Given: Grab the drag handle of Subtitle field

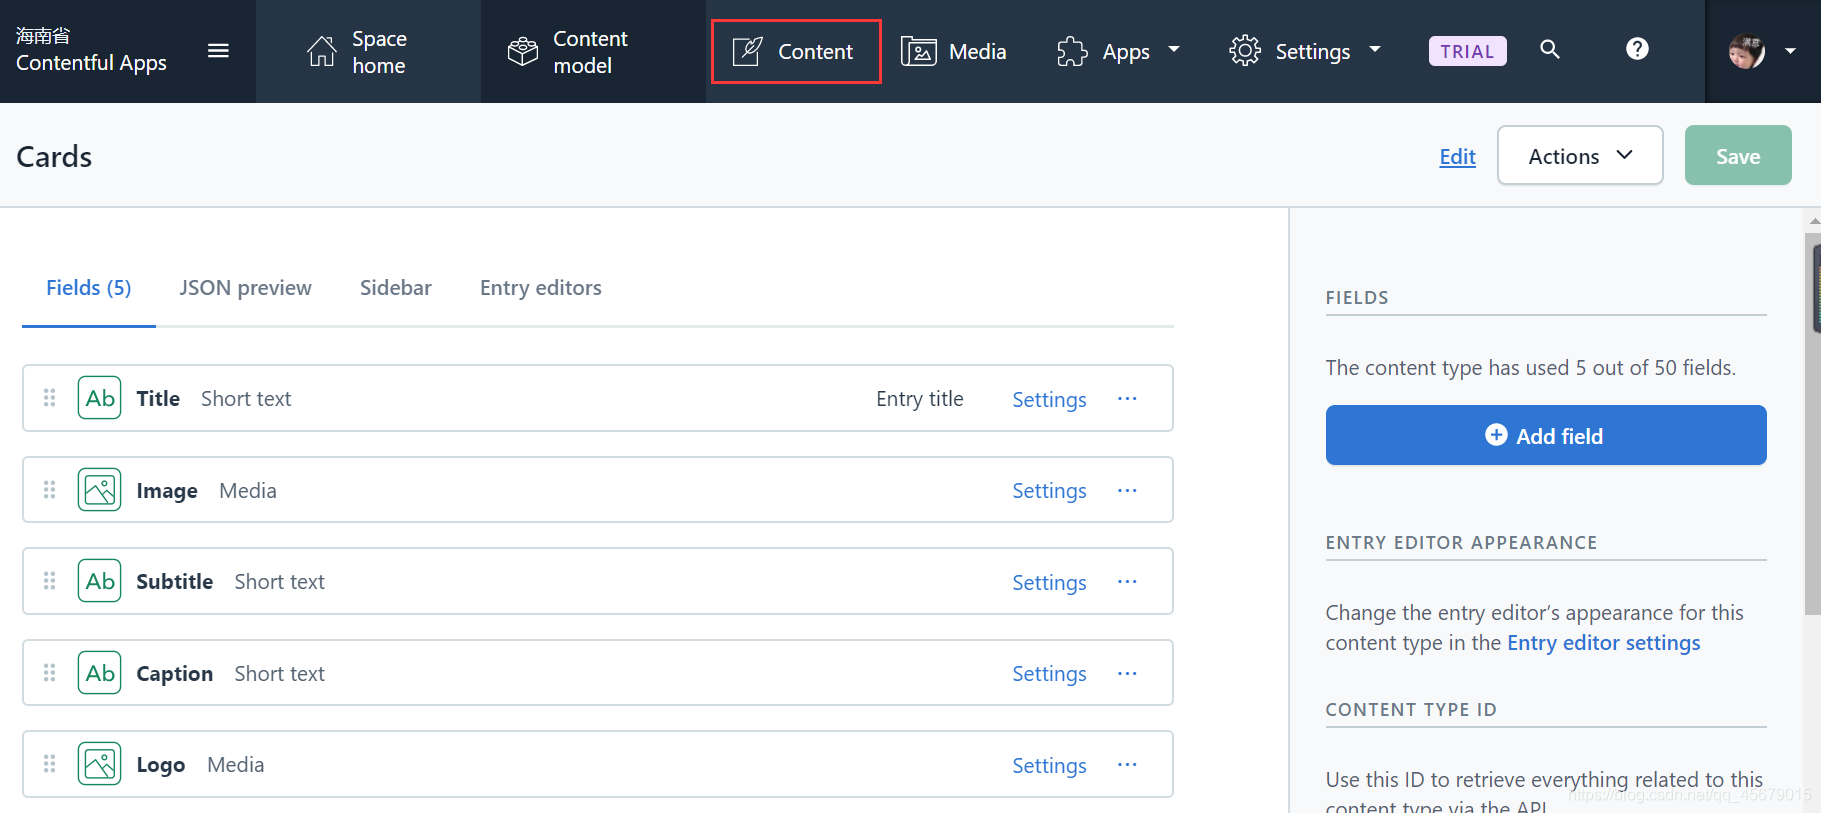Looking at the screenshot, I should [49, 581].
